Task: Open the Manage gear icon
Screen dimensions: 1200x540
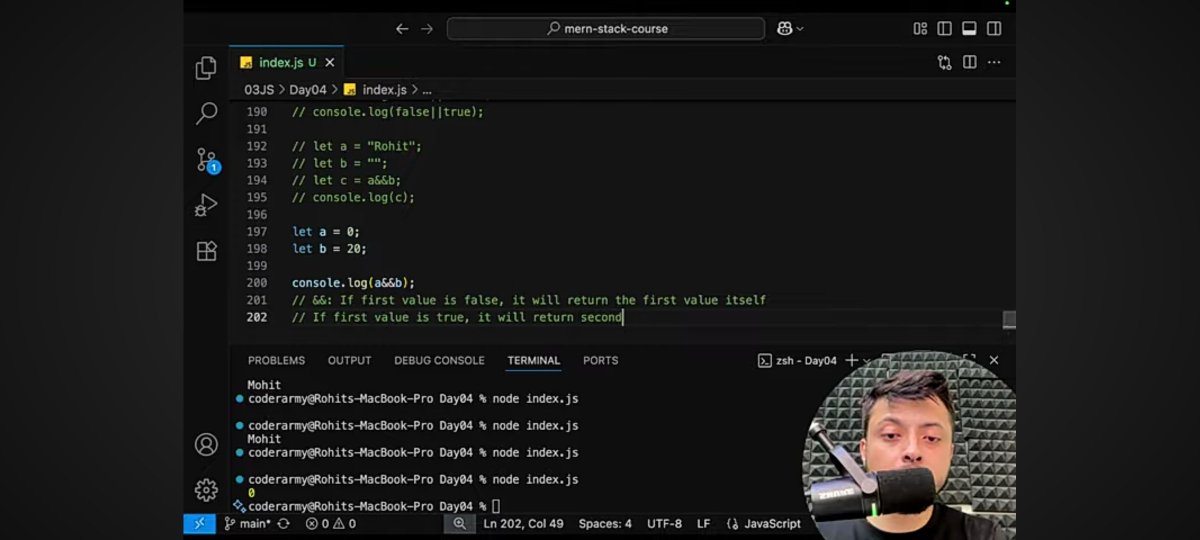Action: pyautogui.click(x=206, y=490)
